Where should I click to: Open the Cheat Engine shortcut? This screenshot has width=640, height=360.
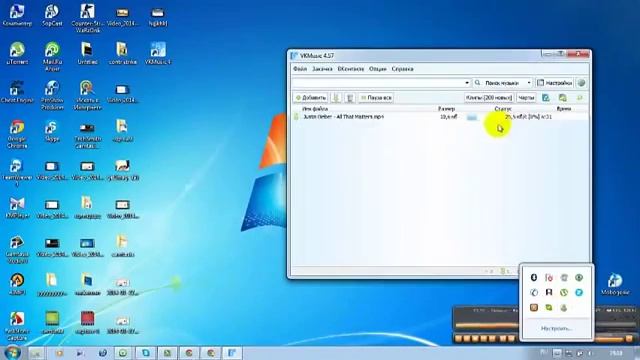point(17,92)
